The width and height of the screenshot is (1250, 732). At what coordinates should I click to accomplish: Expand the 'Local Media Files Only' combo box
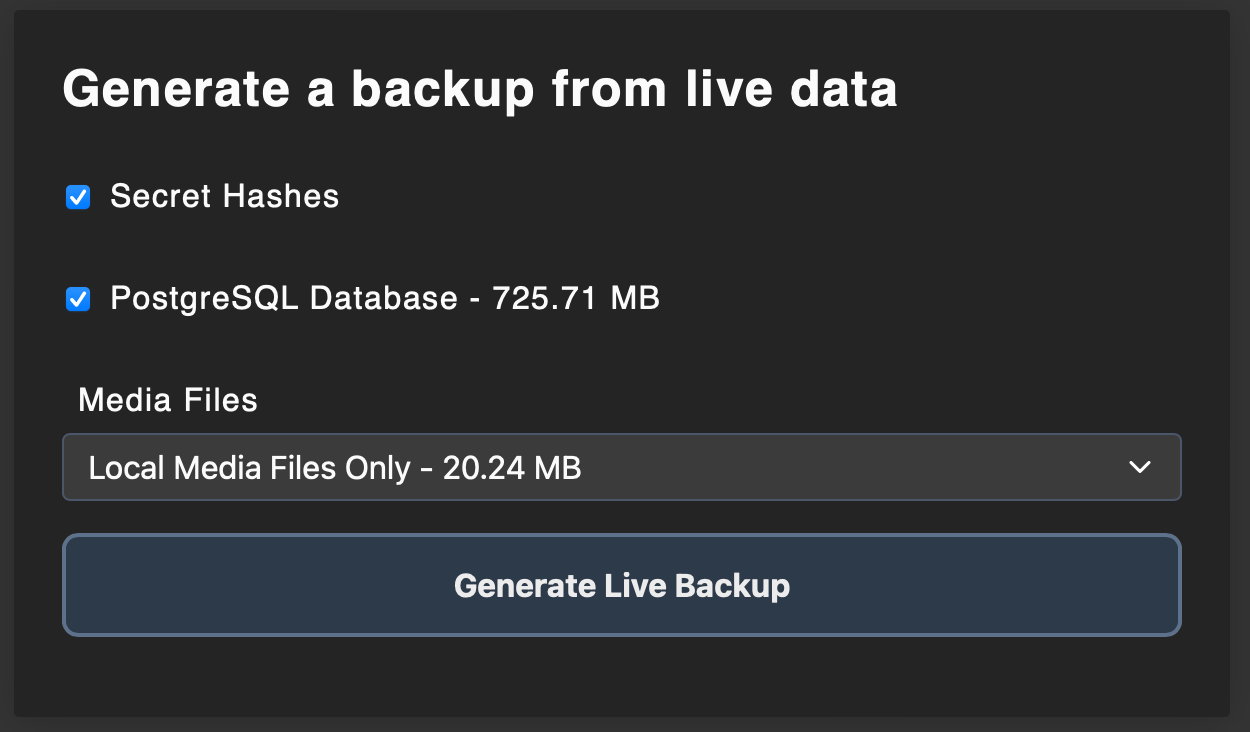pyautogui.click(x=621, y=467)
